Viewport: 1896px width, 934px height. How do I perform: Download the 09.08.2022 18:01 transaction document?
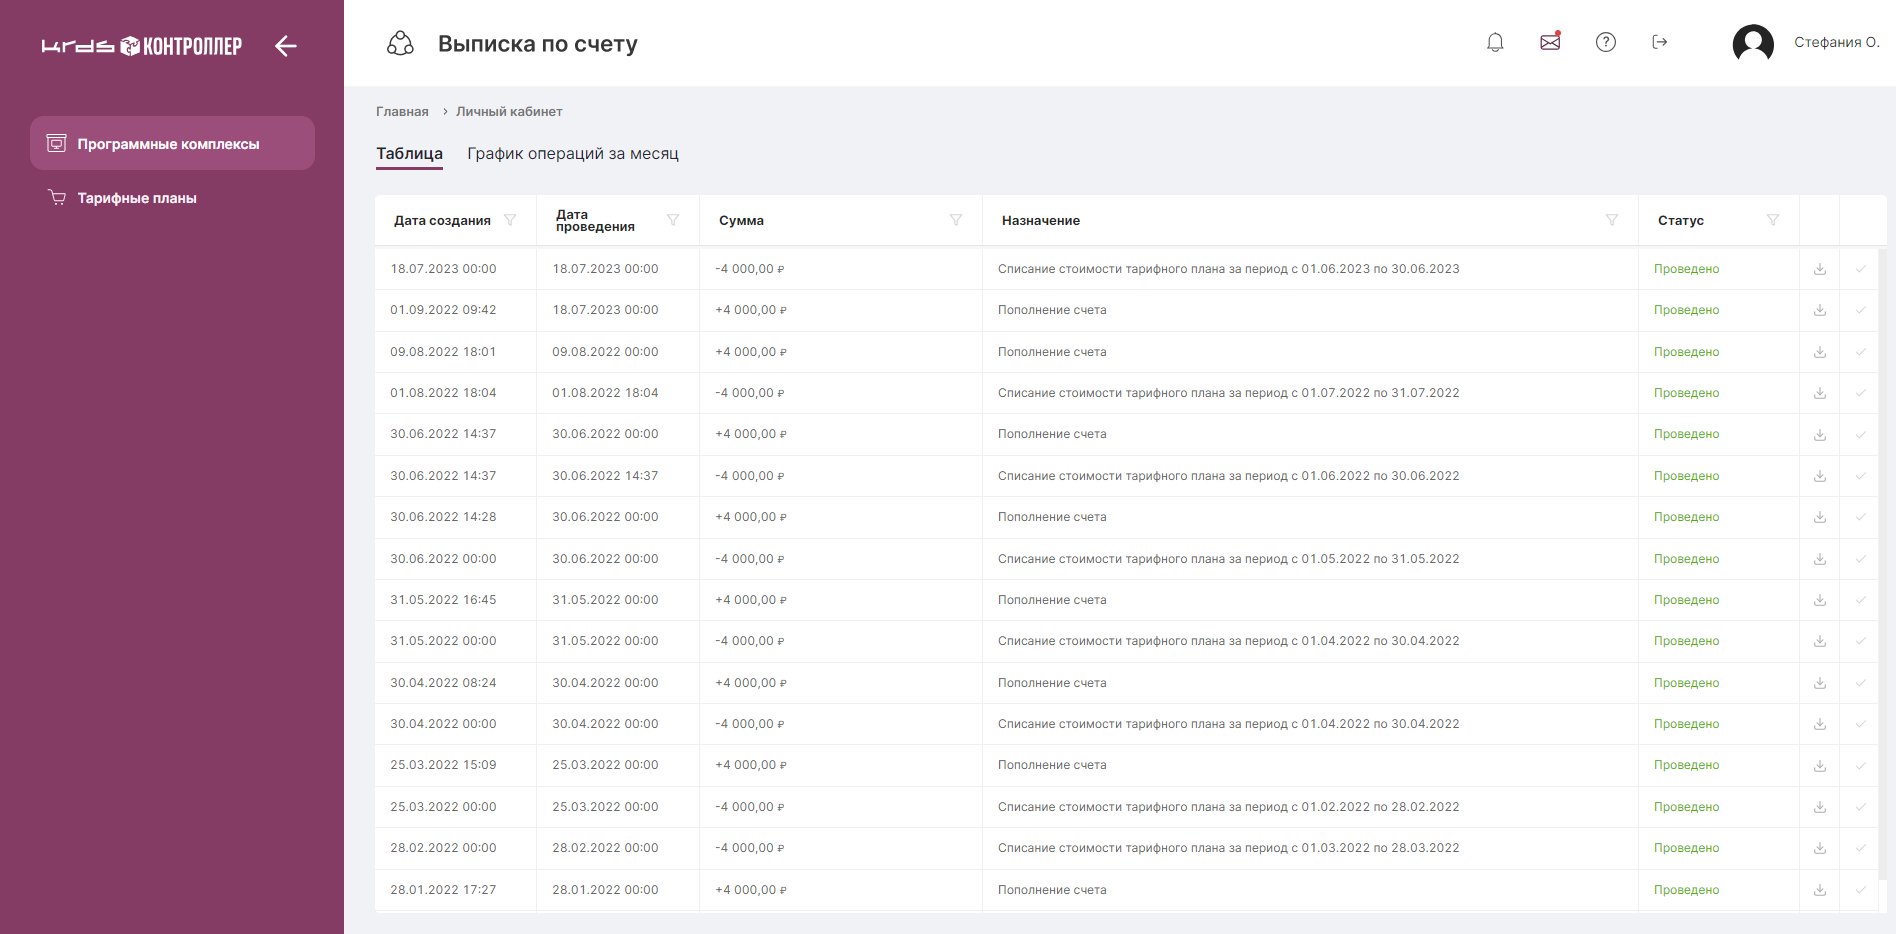click(x=1820, y=352)
